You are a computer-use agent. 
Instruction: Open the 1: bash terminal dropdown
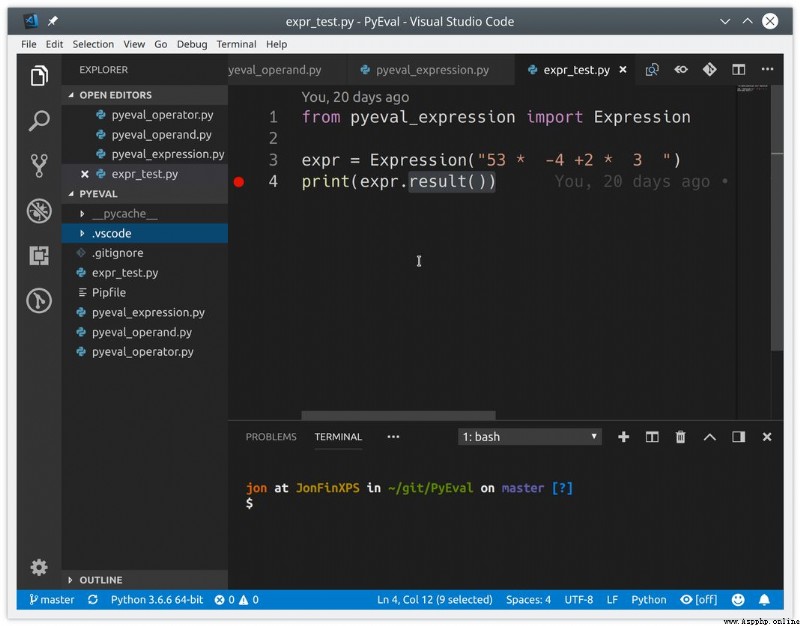coord(529,437)
